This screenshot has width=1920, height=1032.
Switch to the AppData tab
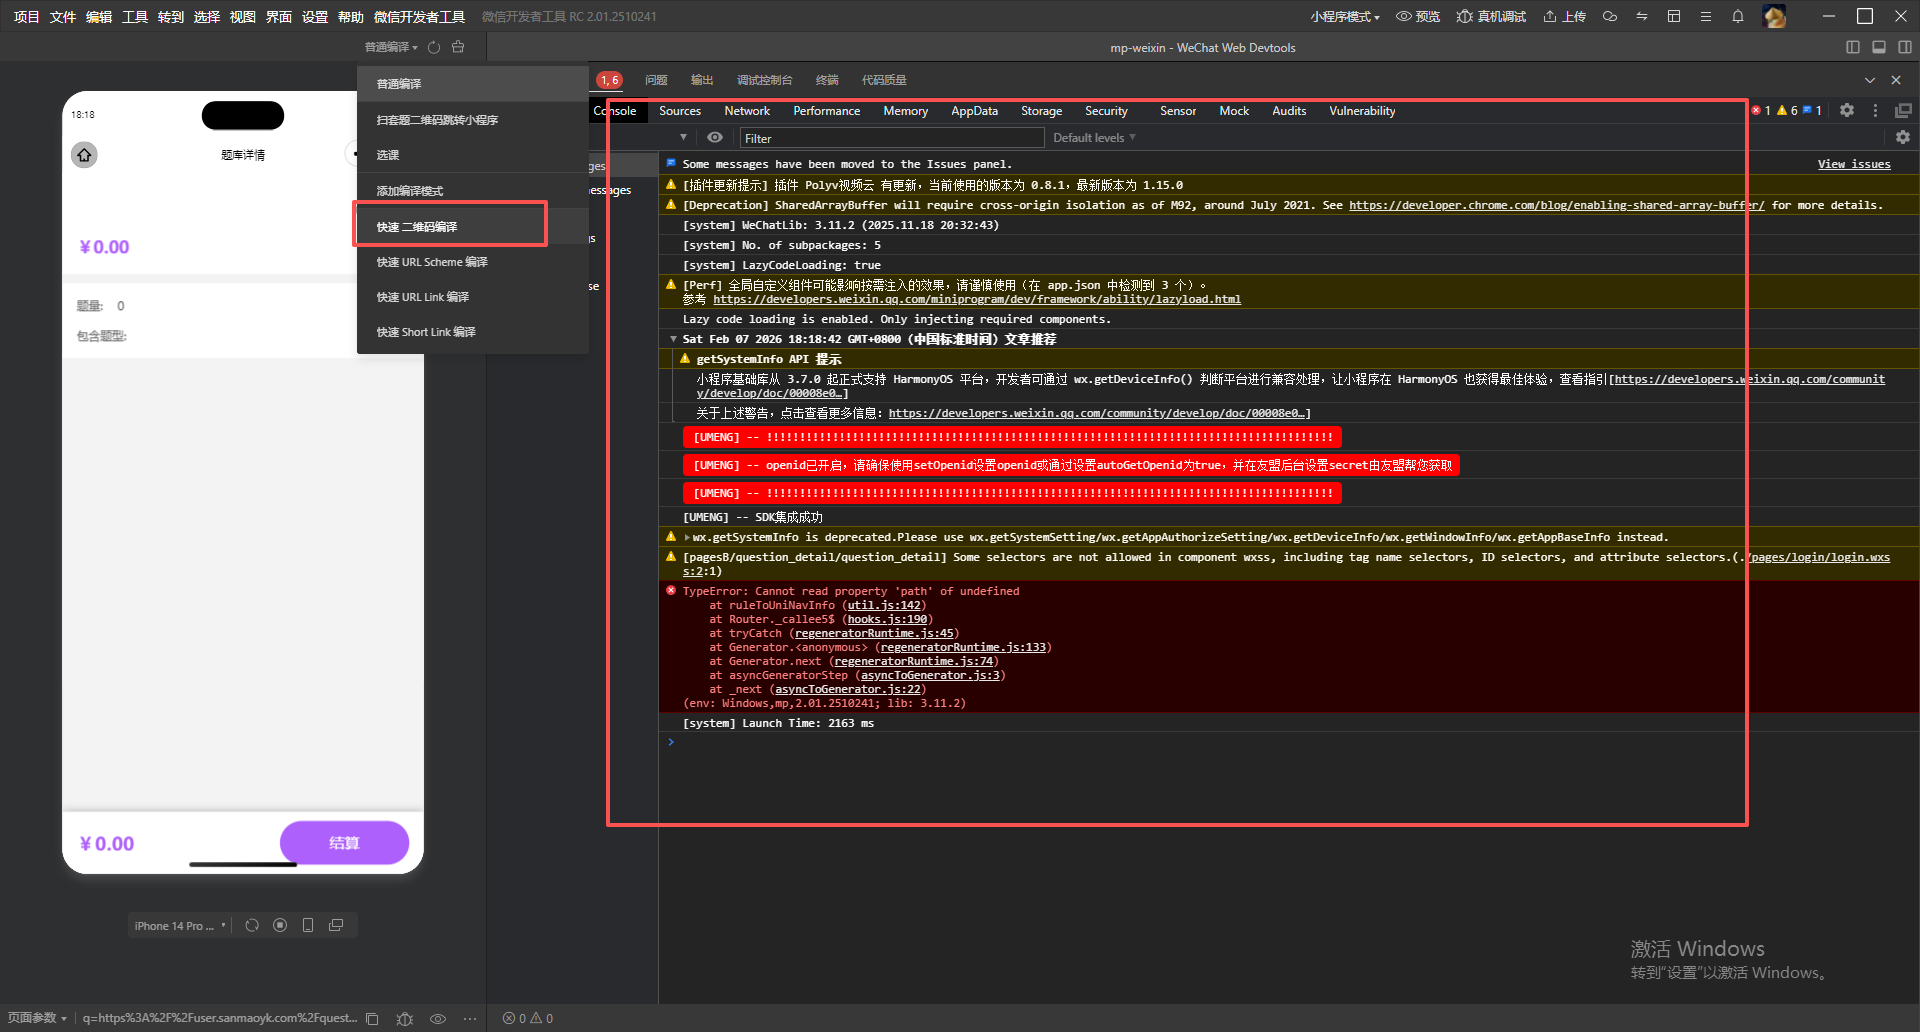[x=974, y=111]
